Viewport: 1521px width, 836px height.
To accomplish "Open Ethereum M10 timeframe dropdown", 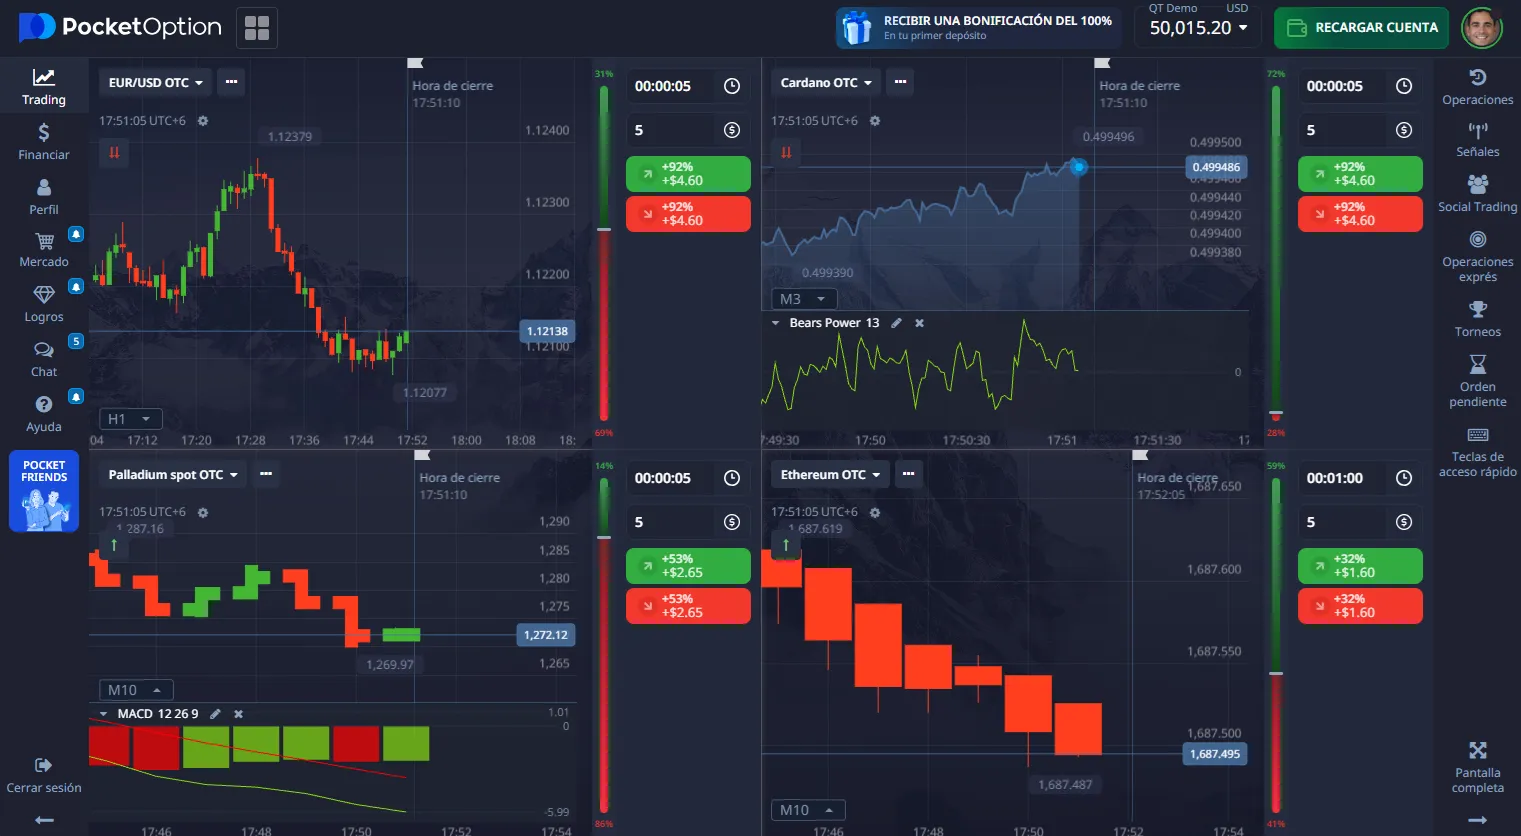I will [808, 810].
